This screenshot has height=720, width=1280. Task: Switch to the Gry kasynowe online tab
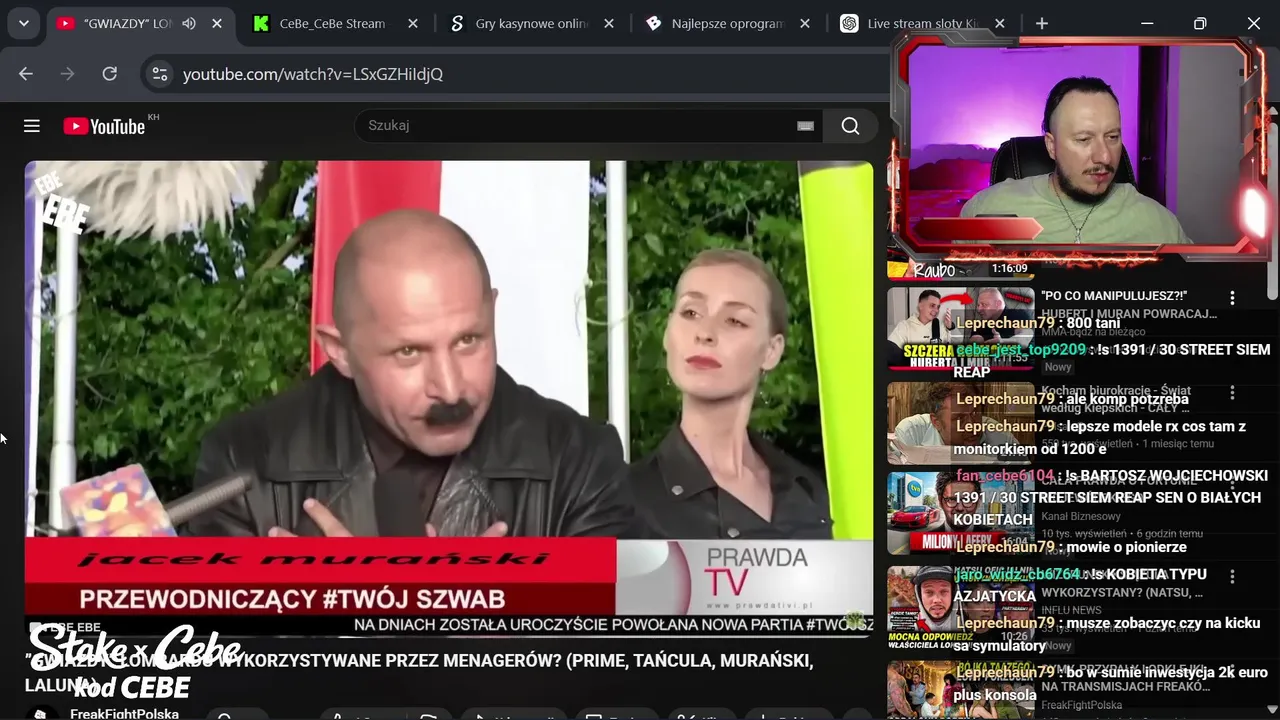pyautogui.click(x=531, y=23)
